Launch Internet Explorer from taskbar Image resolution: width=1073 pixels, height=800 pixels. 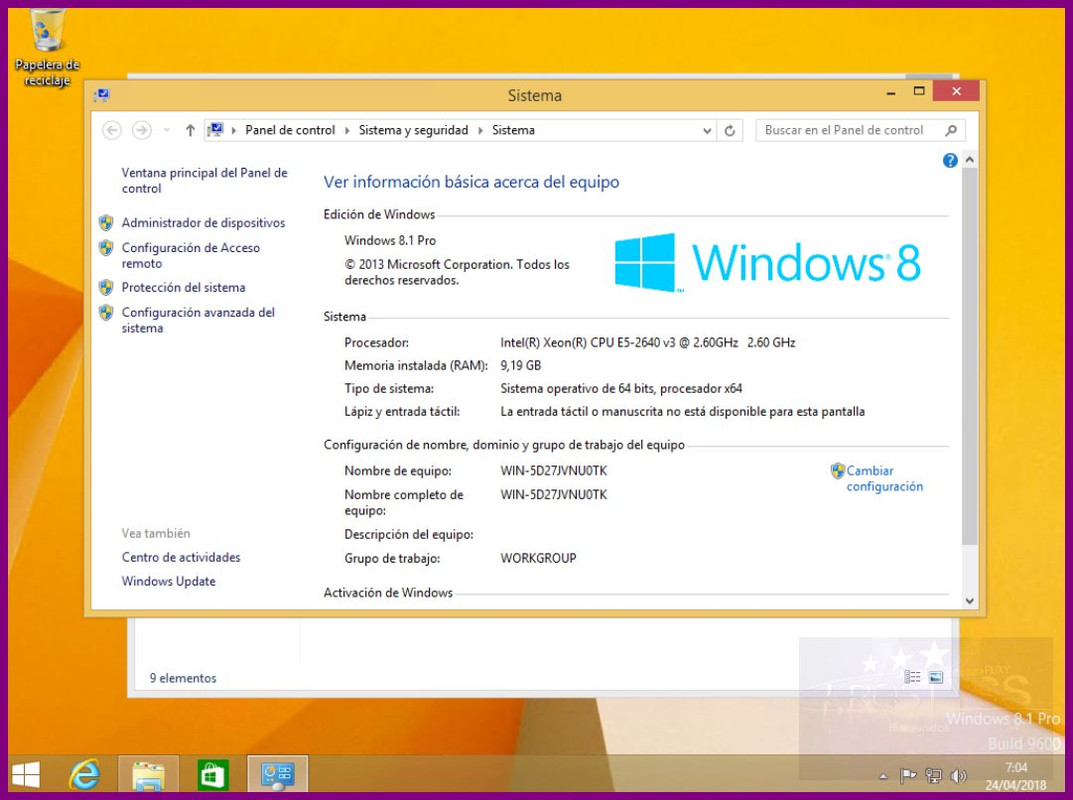(85, 775)
